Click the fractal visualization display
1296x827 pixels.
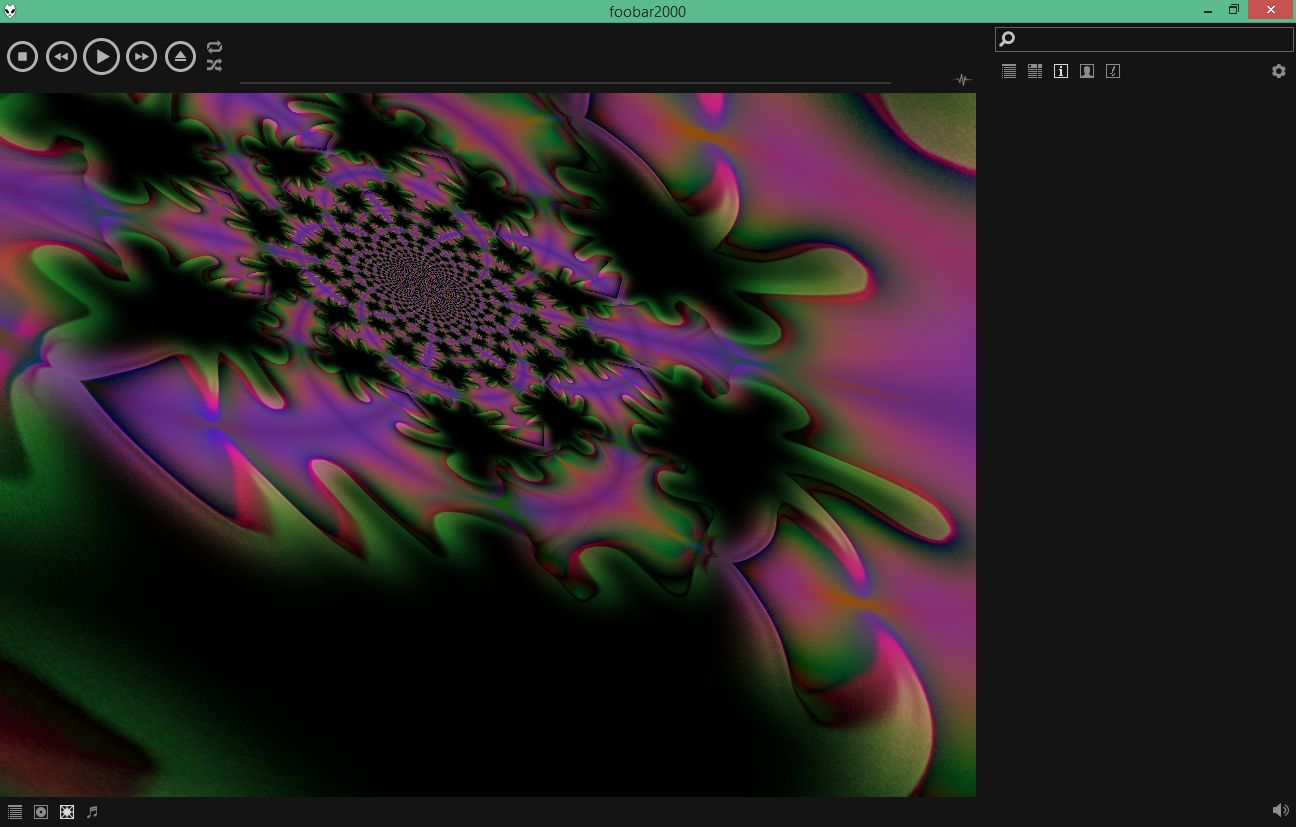488,445
